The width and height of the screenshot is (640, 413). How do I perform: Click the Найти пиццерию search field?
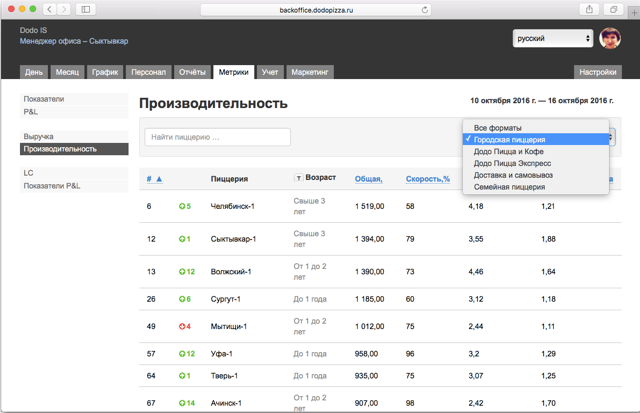point(218,137)
